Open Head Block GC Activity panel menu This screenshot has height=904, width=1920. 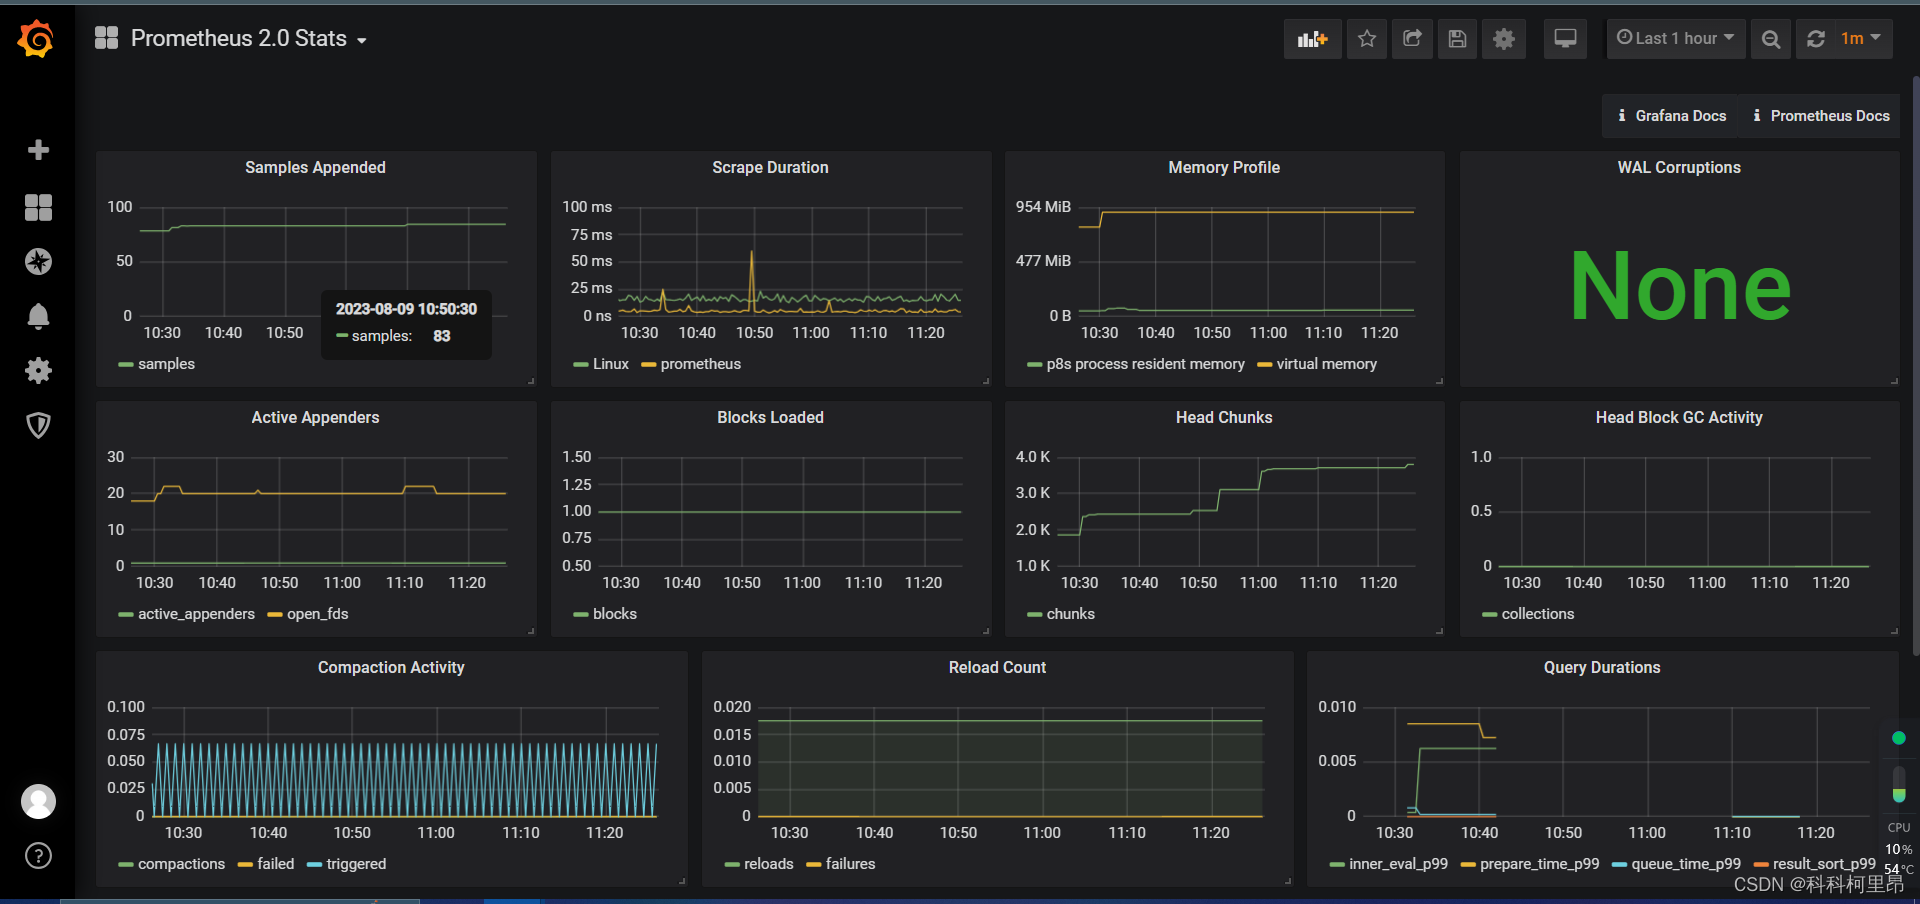(x=1679, y=417)
